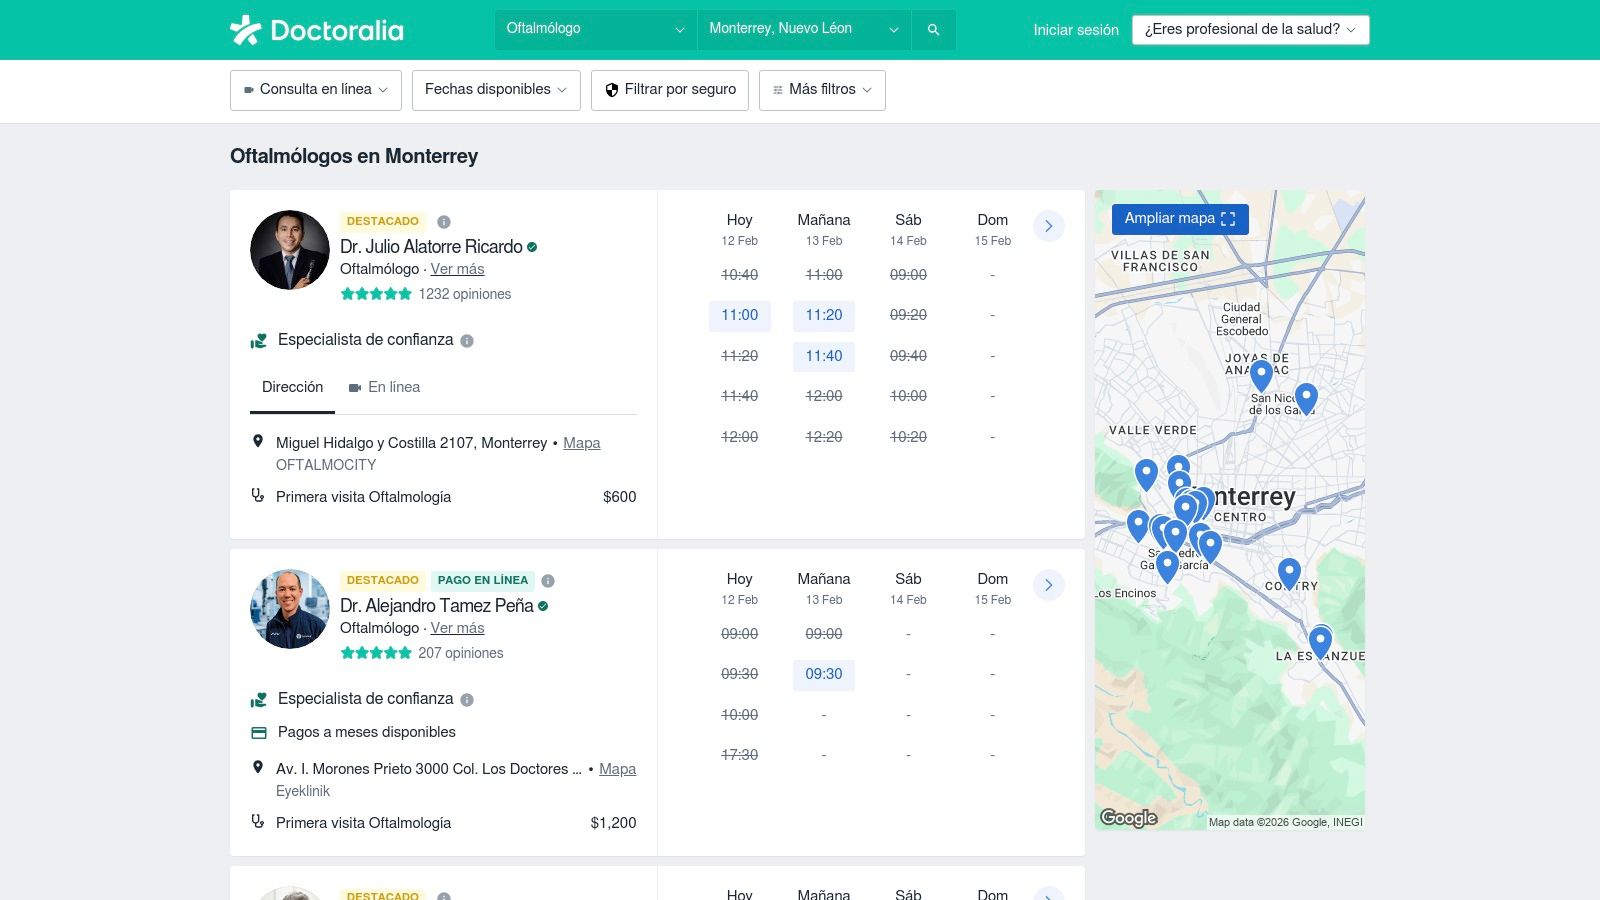Switch to the En línea tab
Screen dimensions: 1600x900
[x=384, y=388]
